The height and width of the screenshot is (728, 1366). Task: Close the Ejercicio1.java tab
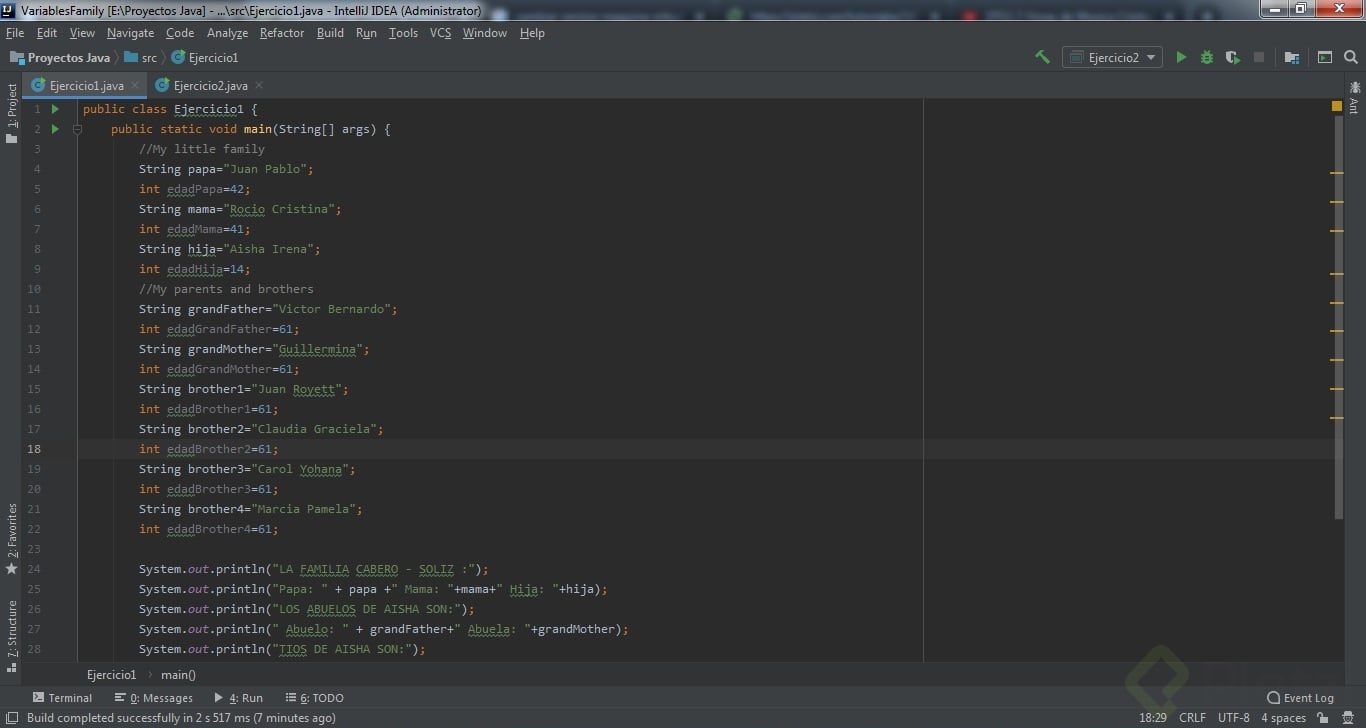click(x=135, y=86)
